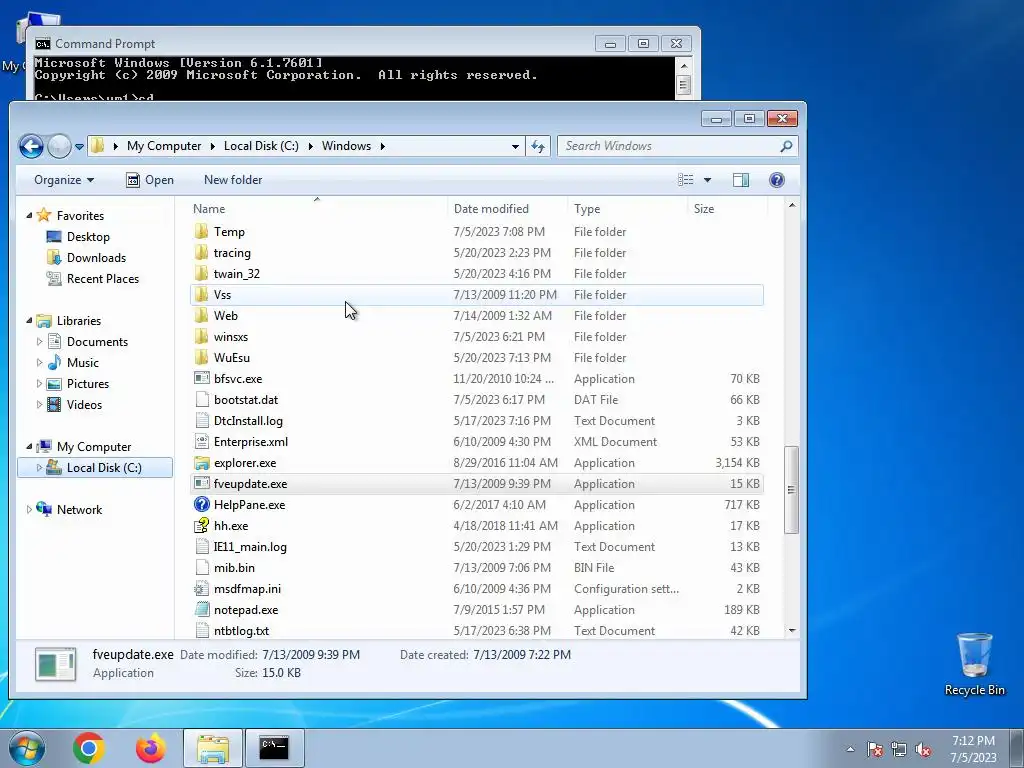Select the IE11_main.log file name
1024x768 pixels.
pyautogui.click(x=250, y=547)
